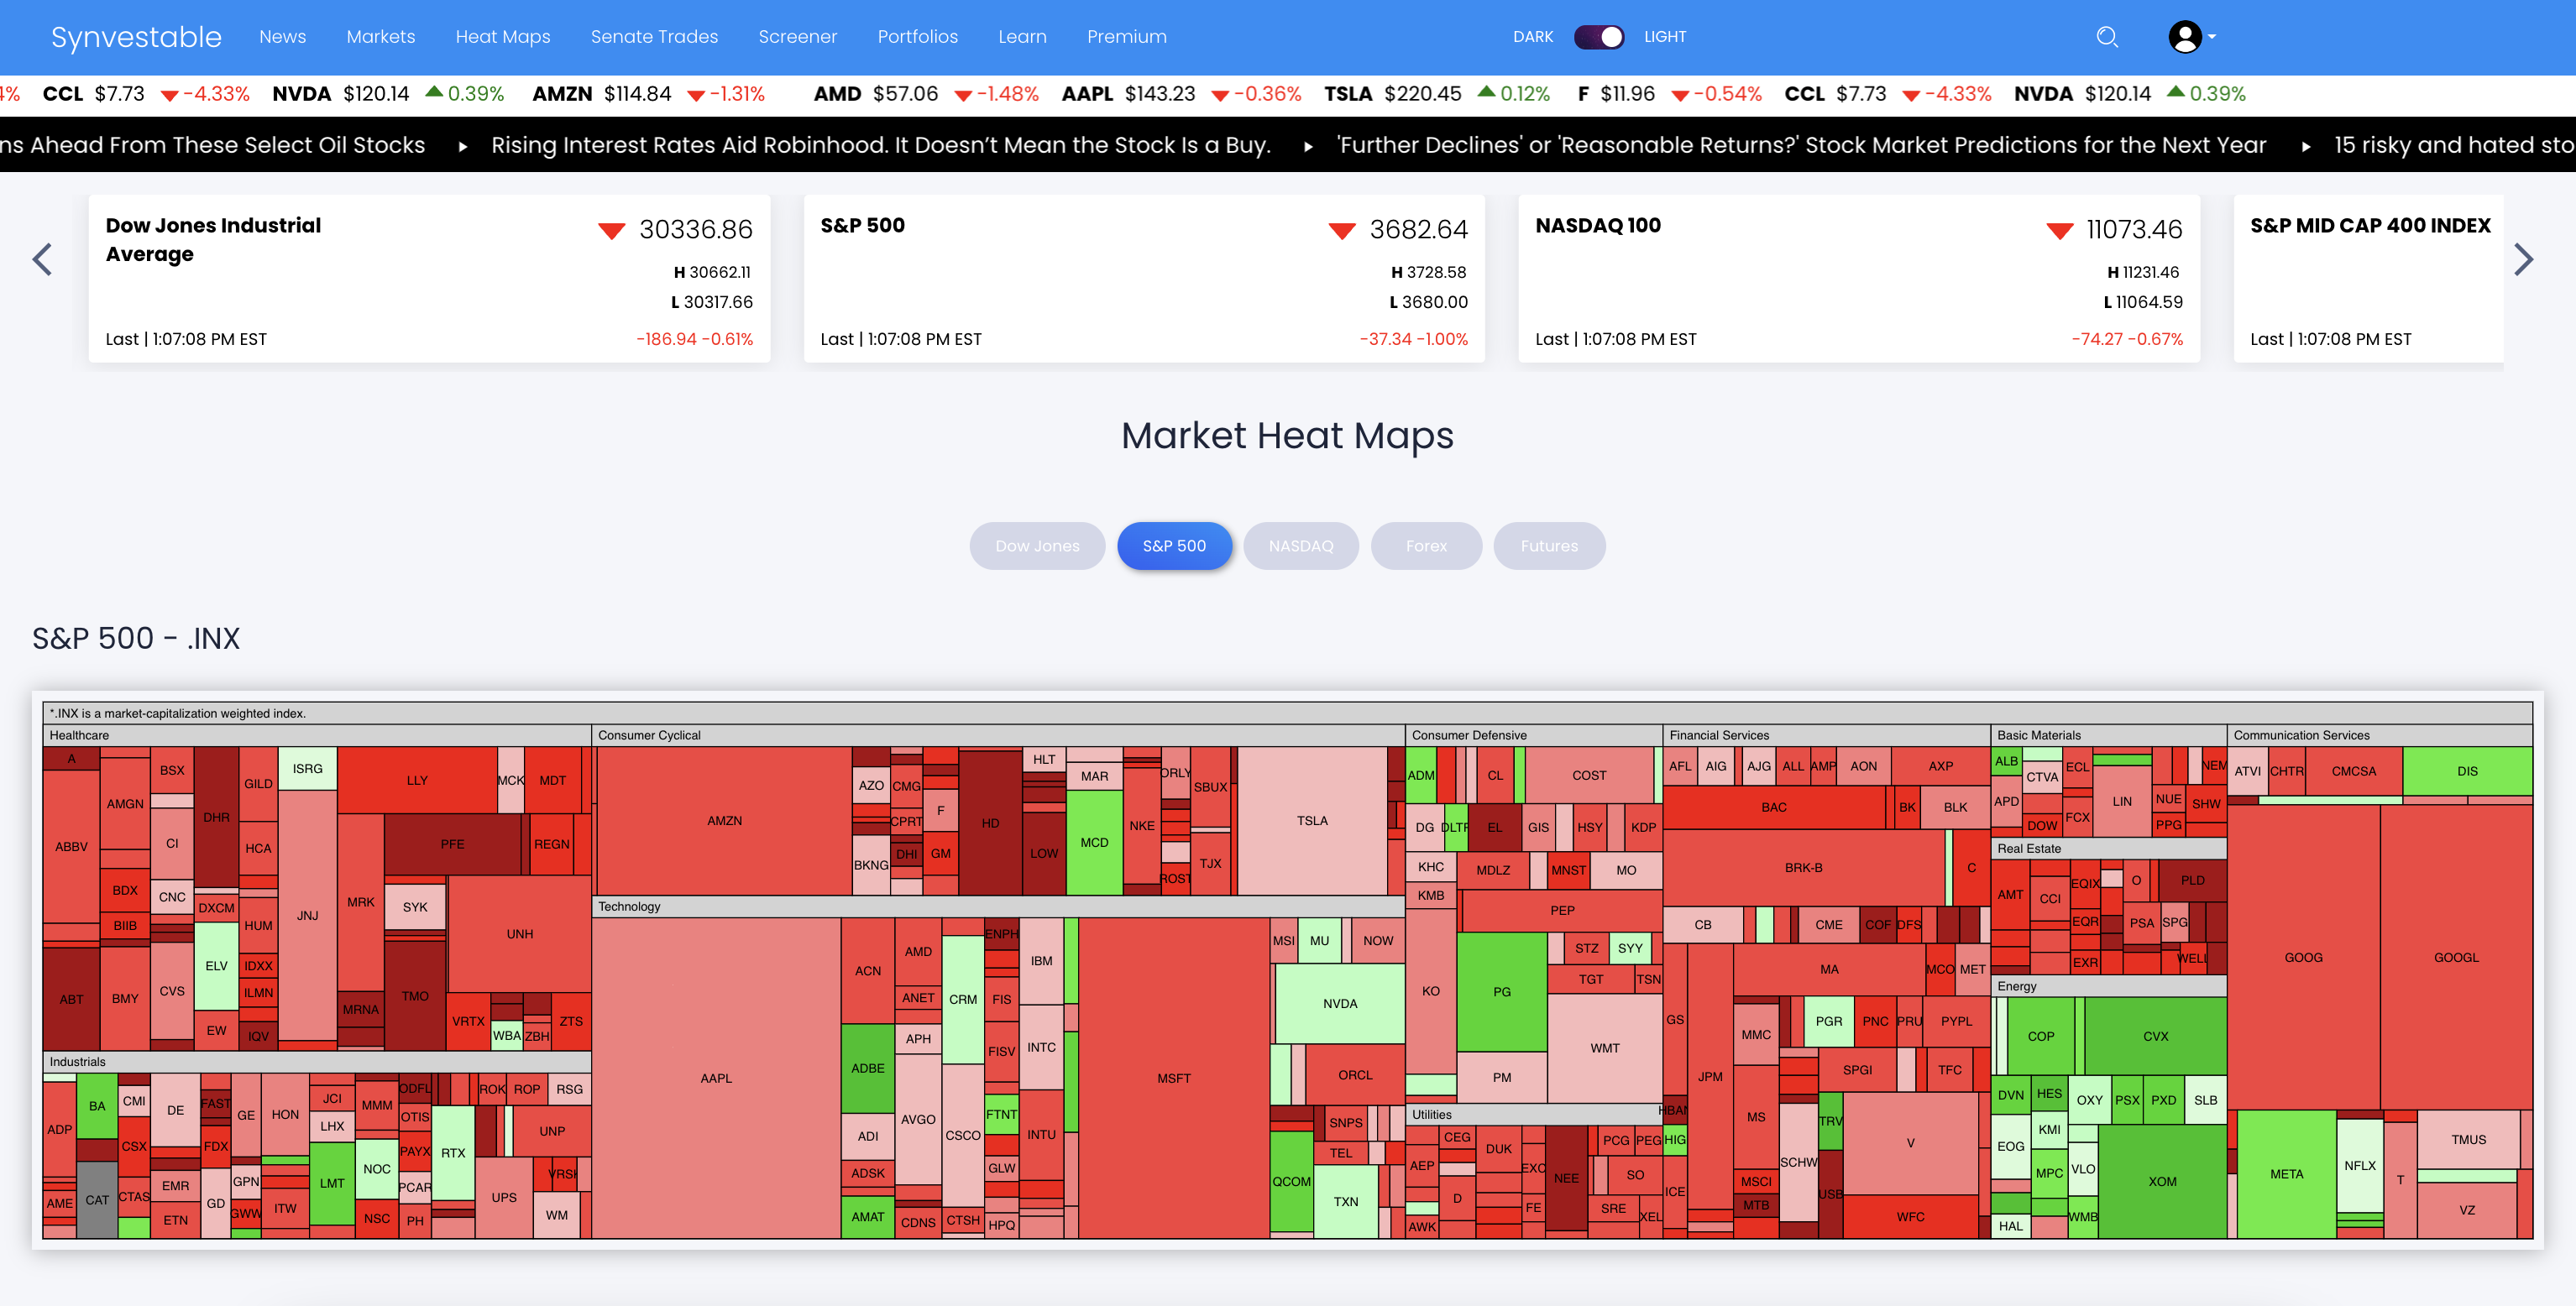
Task: Click the F $11.96 ticker entry
Action: (1669, 94)
